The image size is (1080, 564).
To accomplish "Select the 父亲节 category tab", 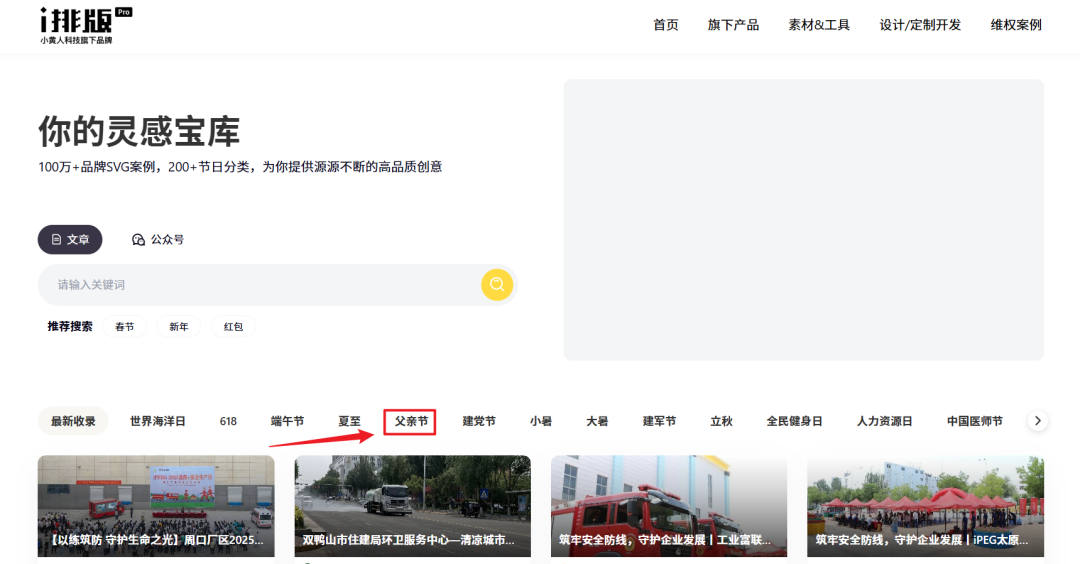I will pos(411,421).
